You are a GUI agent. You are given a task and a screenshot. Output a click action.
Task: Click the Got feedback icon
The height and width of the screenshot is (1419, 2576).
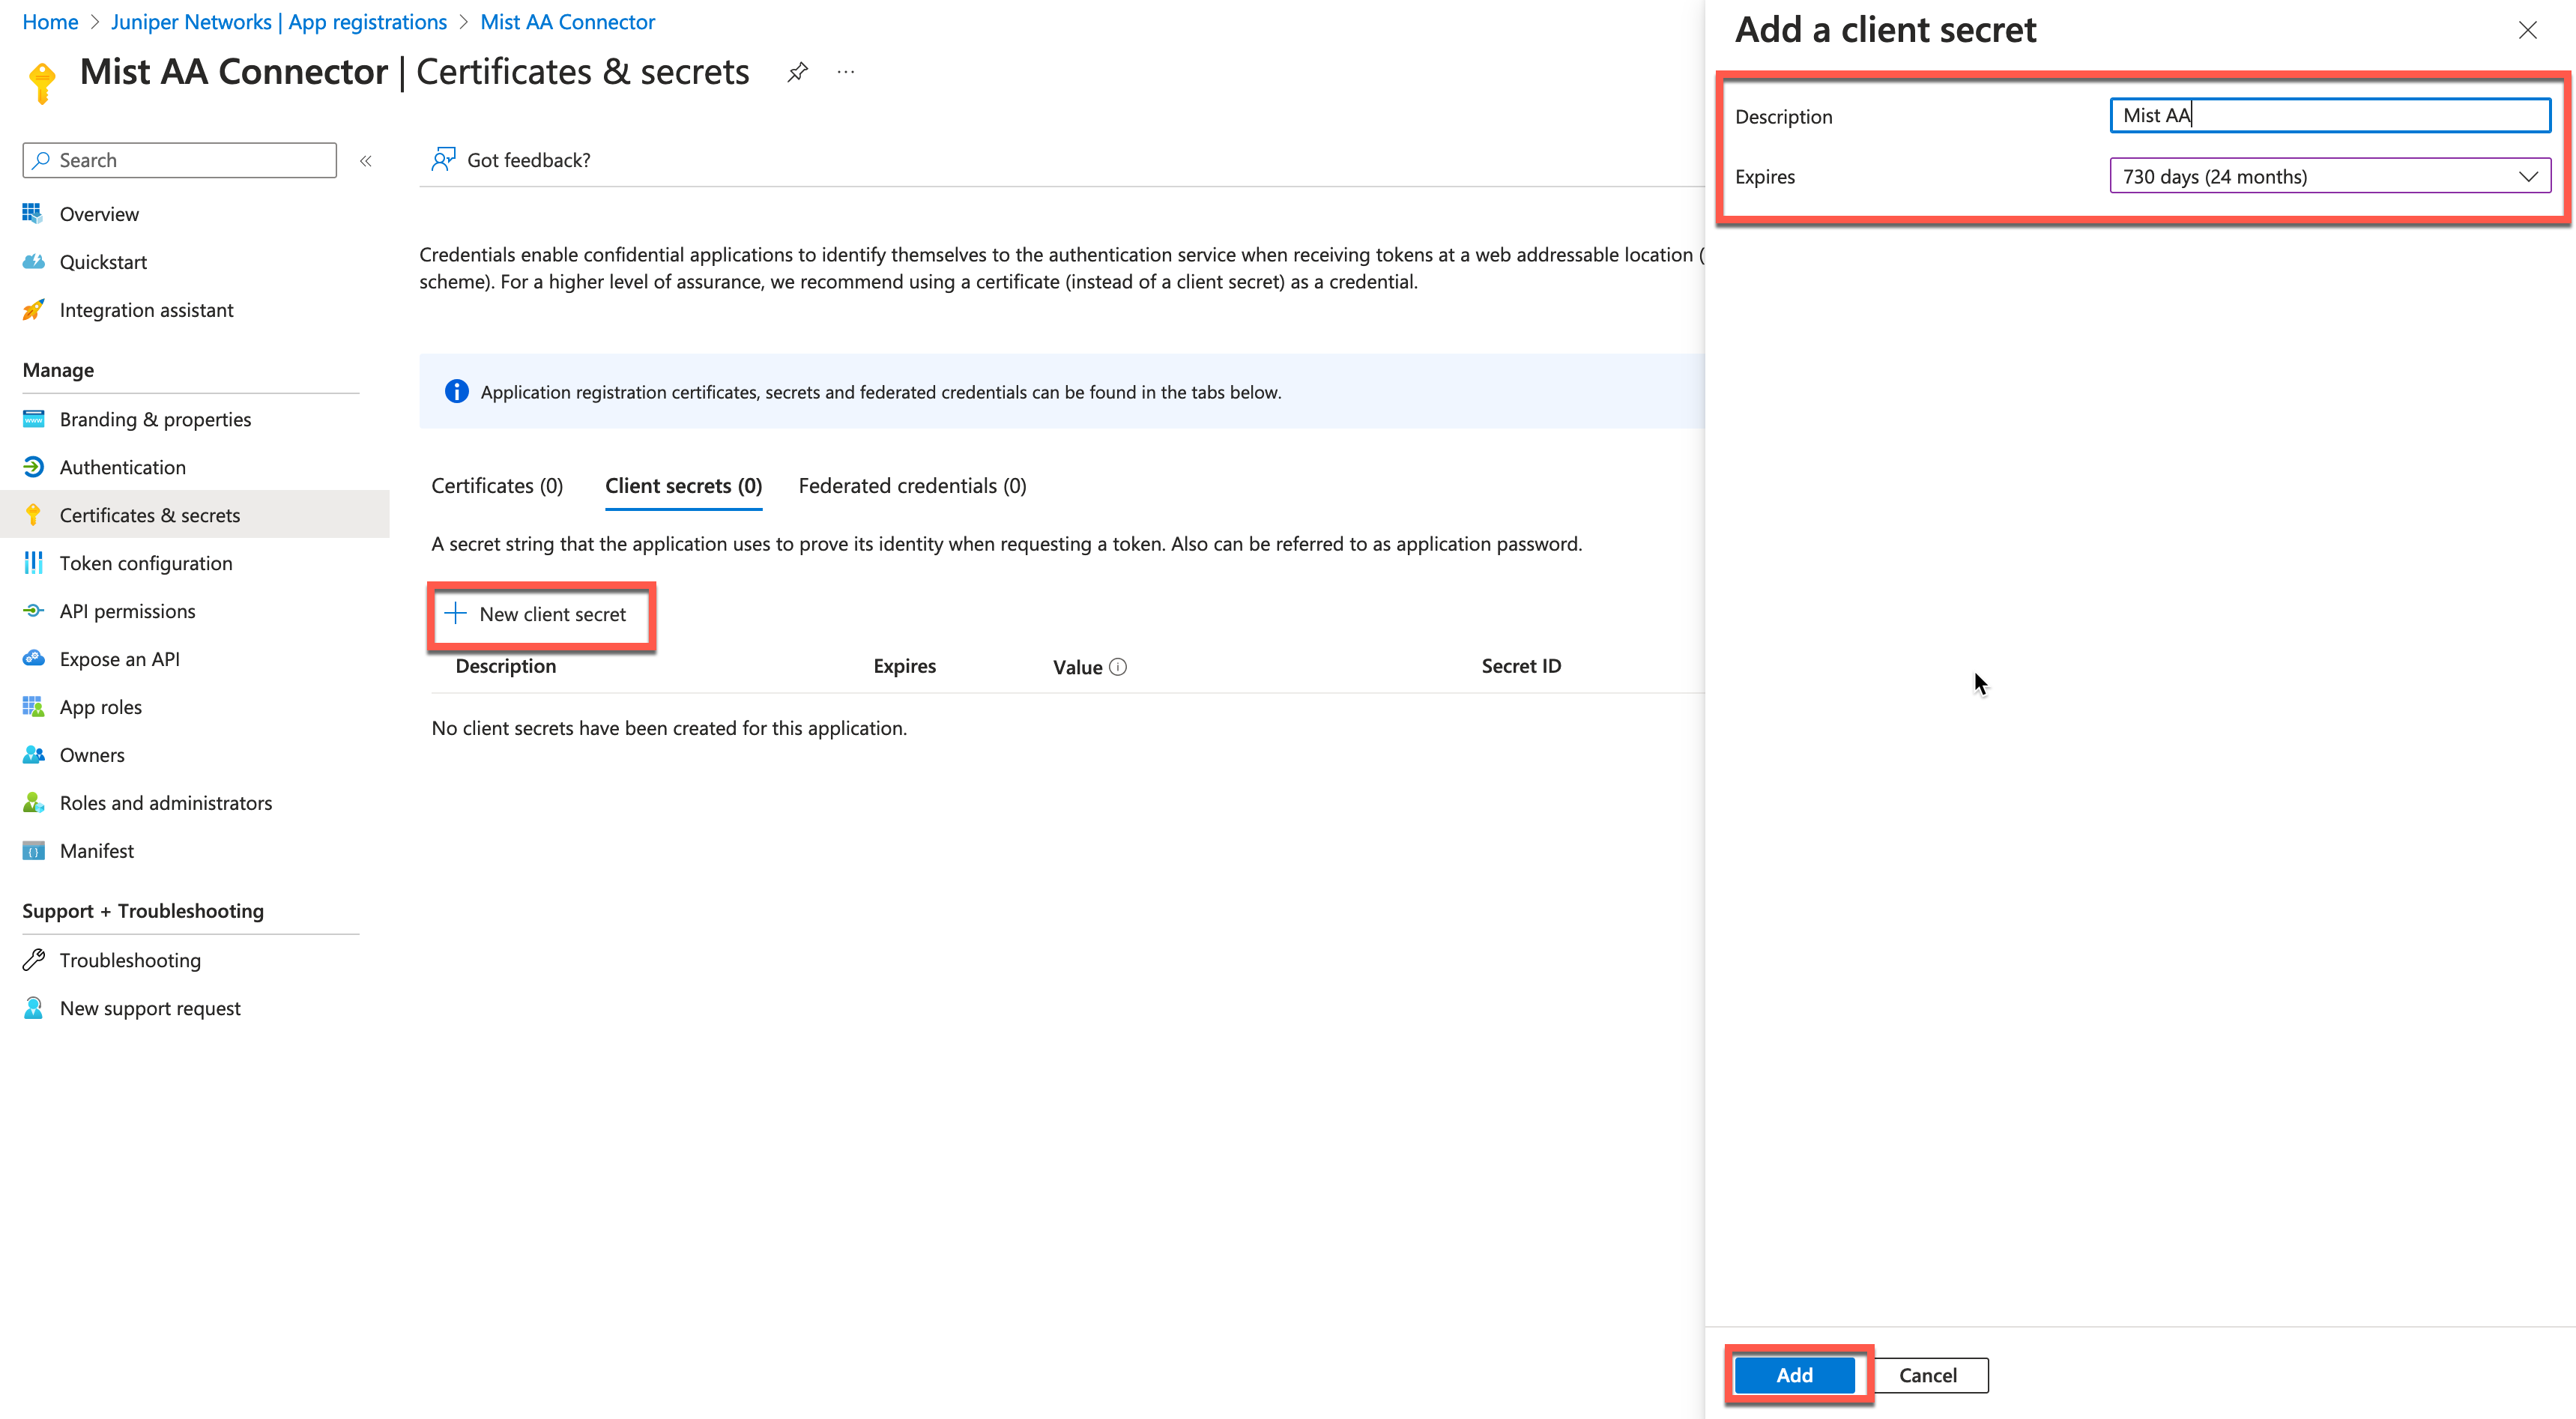point(443,160)
